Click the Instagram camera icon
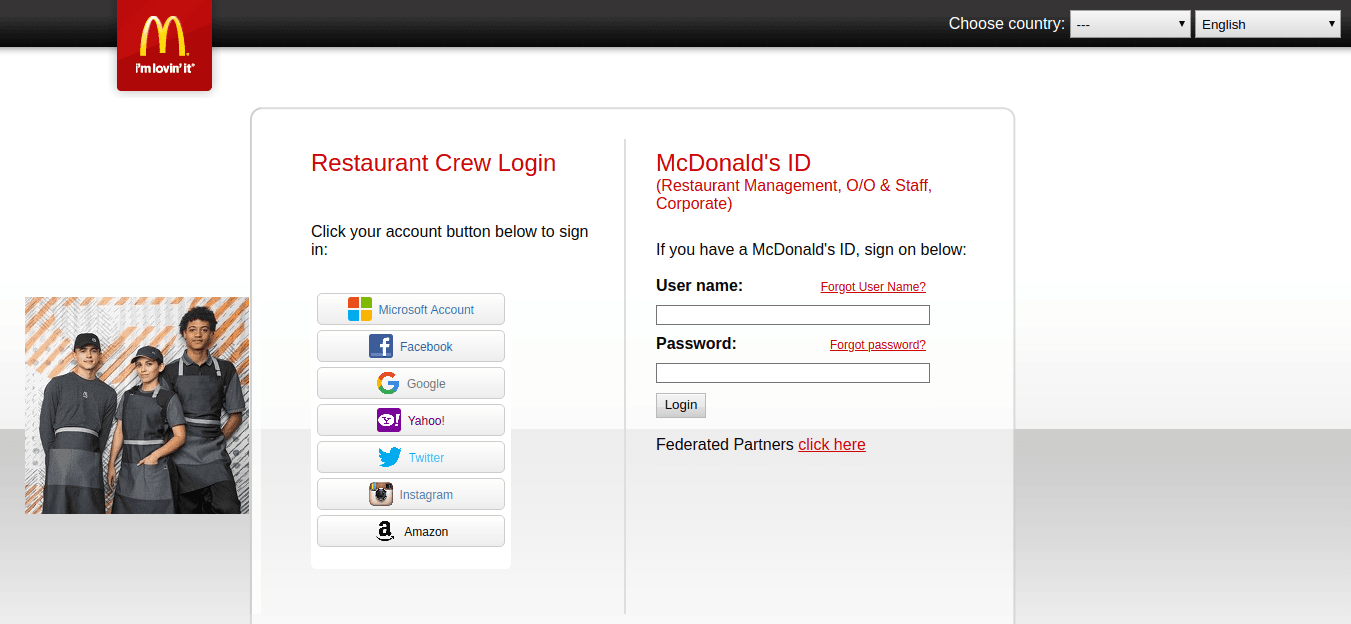This screenshot has height=624, width=1351. [381, 494]
